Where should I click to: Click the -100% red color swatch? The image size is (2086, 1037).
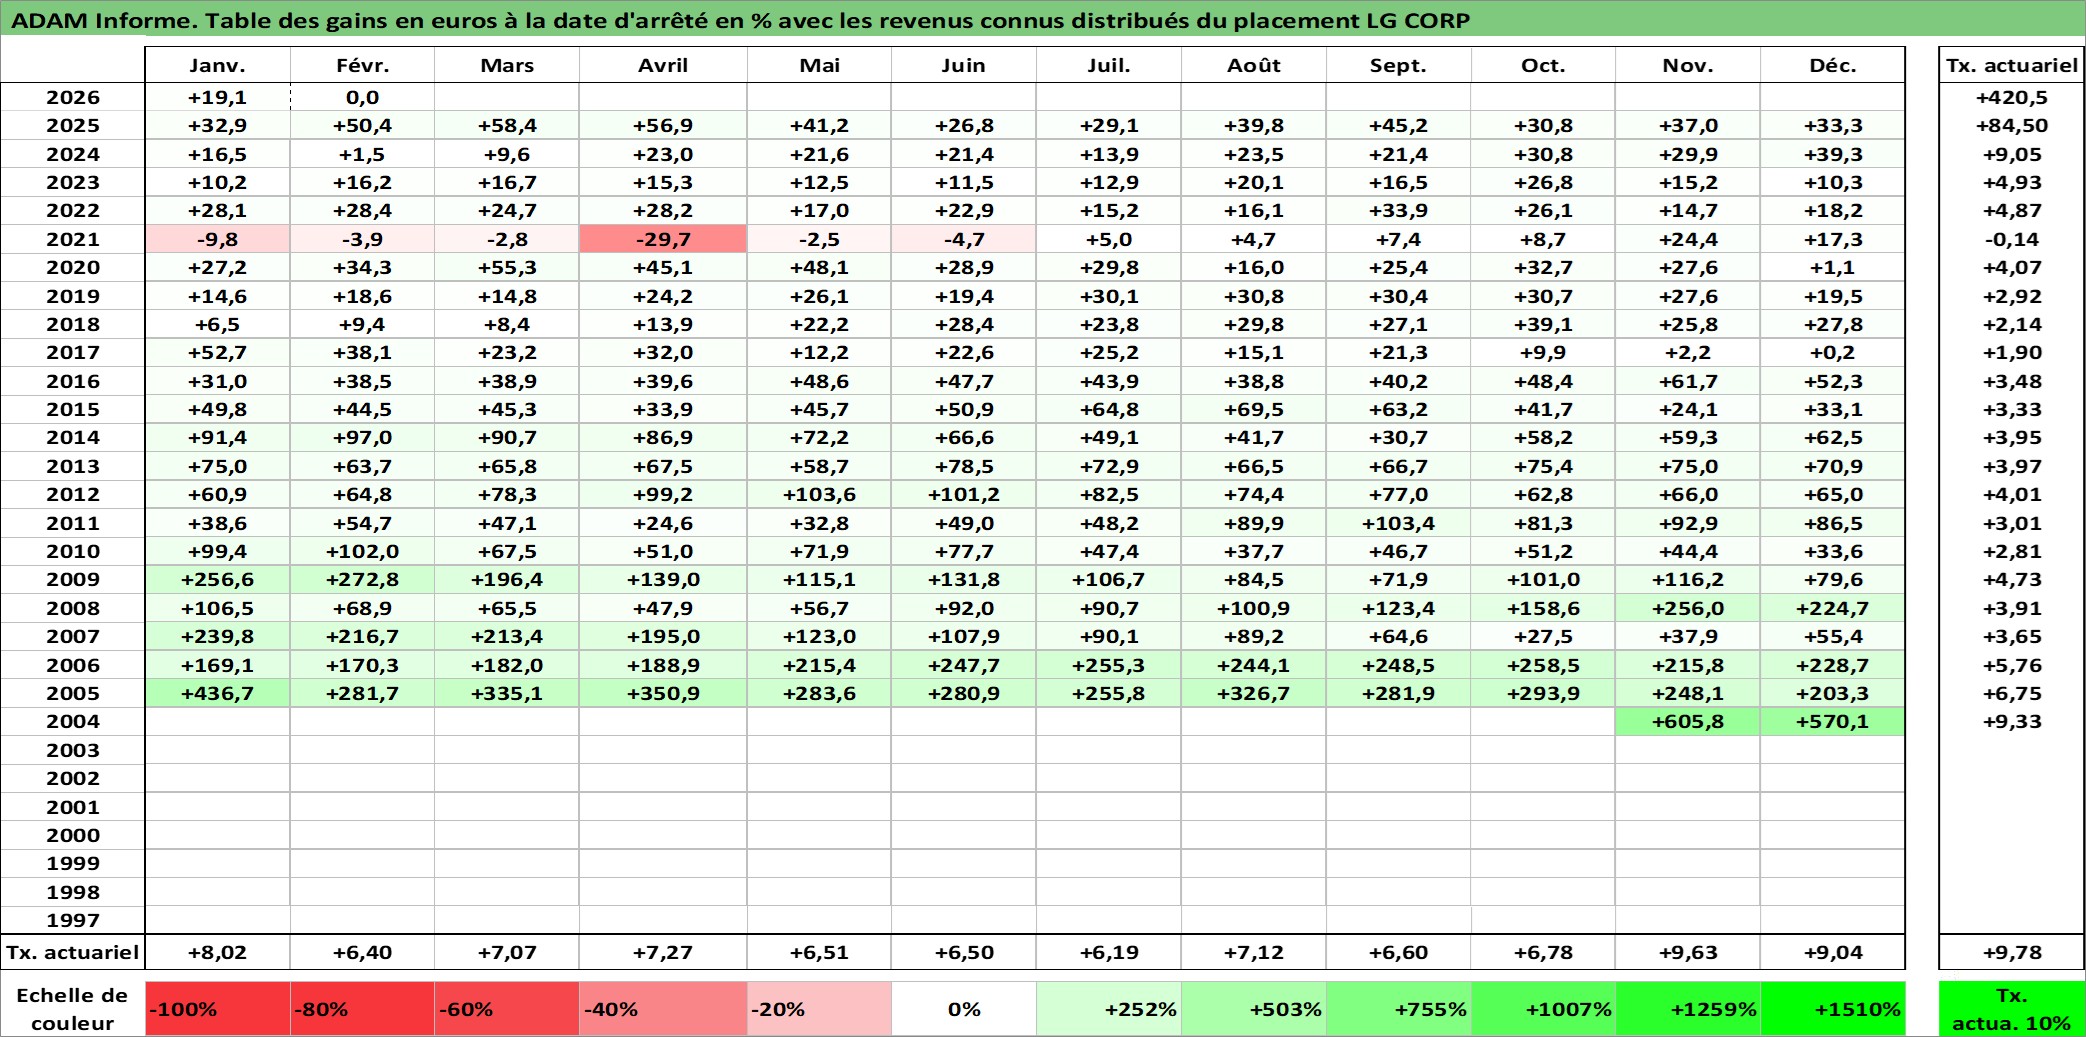pos(217,1009)
